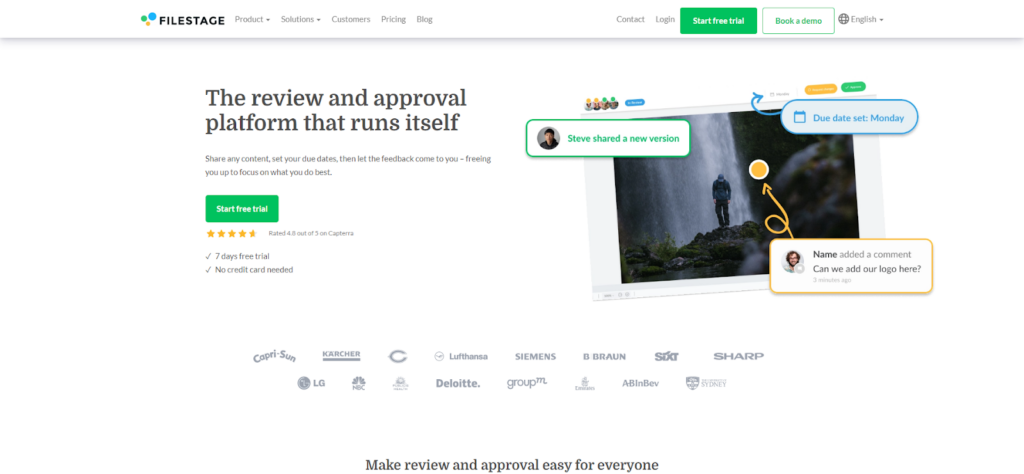
Task: Click the commenter avatar in comment bubble
Action: (793, 261)
